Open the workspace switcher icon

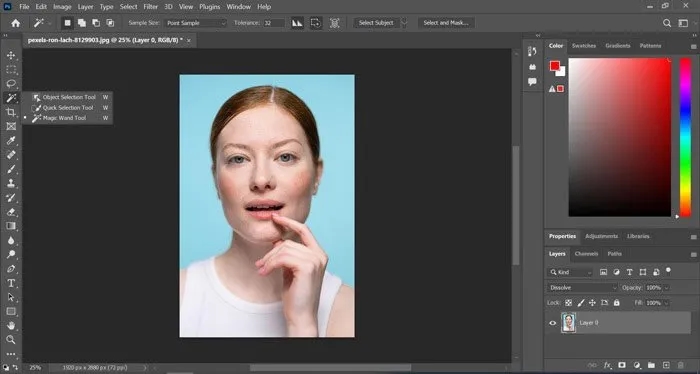pyautogui.click(x=683, y=23)
